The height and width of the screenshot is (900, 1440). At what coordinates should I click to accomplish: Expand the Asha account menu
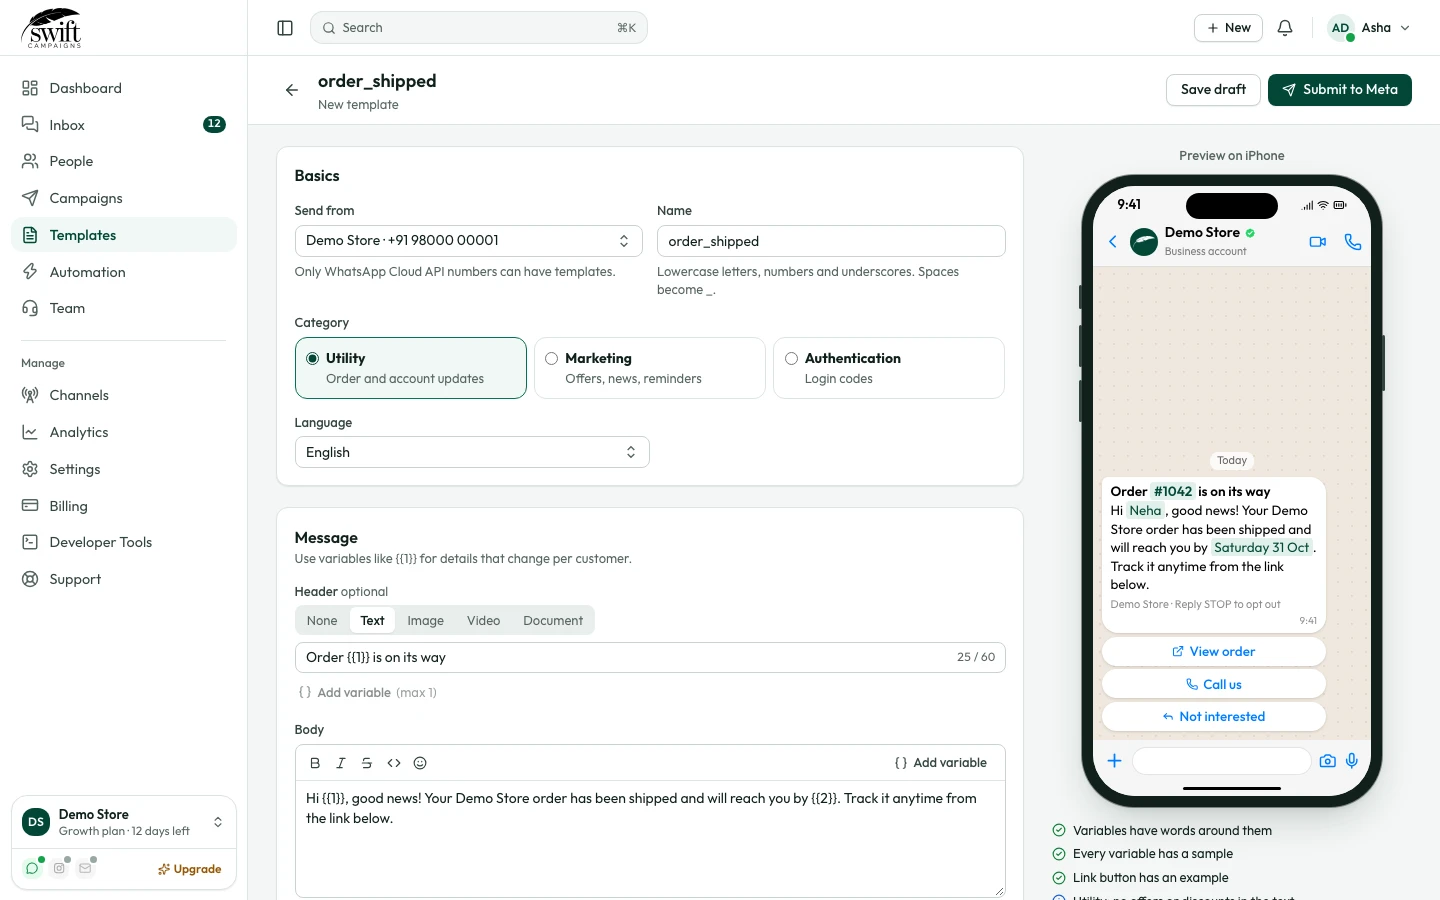coord(1369,28)
